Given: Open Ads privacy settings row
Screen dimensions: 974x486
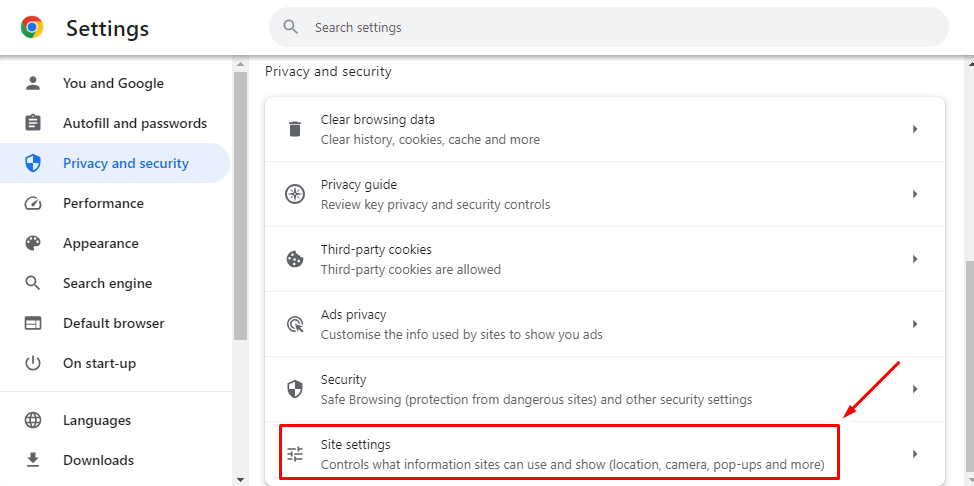Looking at the screenshot, I should [x=604, y=324].
